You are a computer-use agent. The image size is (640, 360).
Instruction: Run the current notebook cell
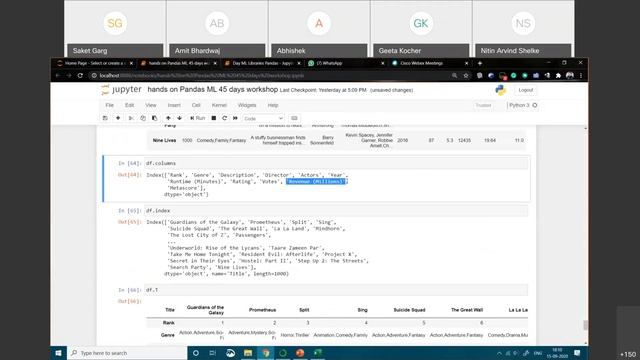[198, 118]
